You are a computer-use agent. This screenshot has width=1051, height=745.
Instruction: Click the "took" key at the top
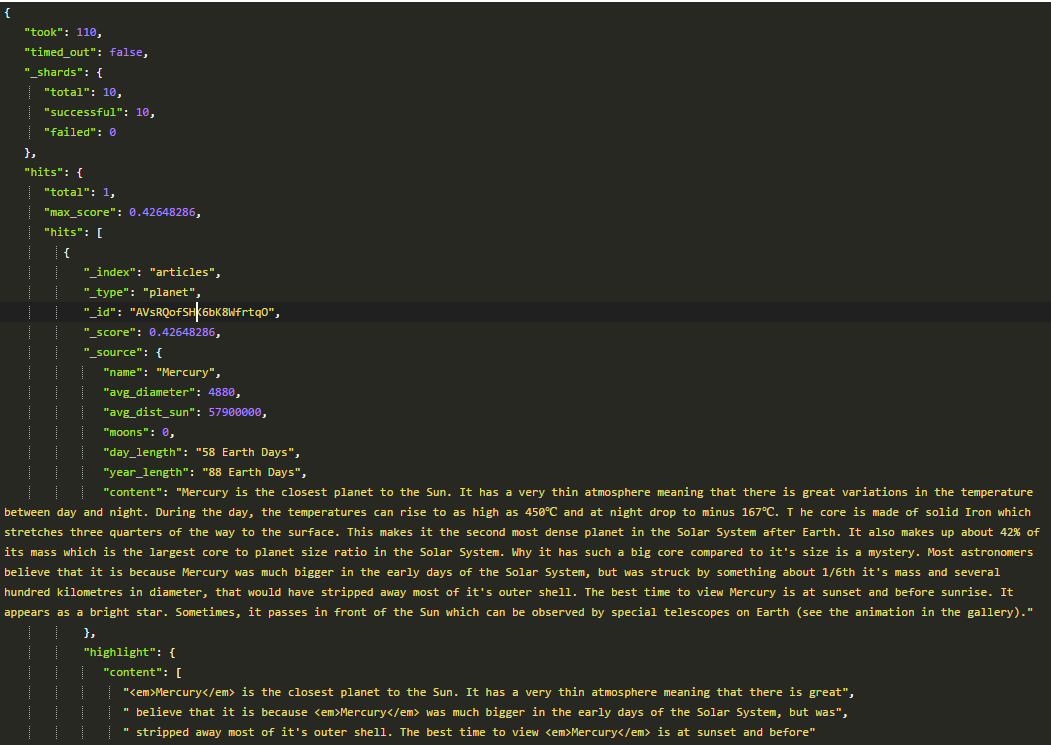point(46,32)
